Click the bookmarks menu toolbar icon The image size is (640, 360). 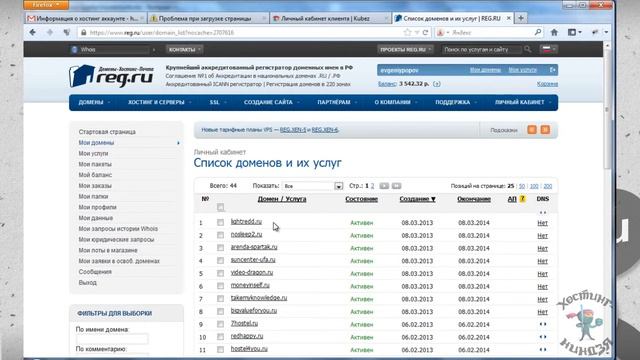[x=574, y=32]
